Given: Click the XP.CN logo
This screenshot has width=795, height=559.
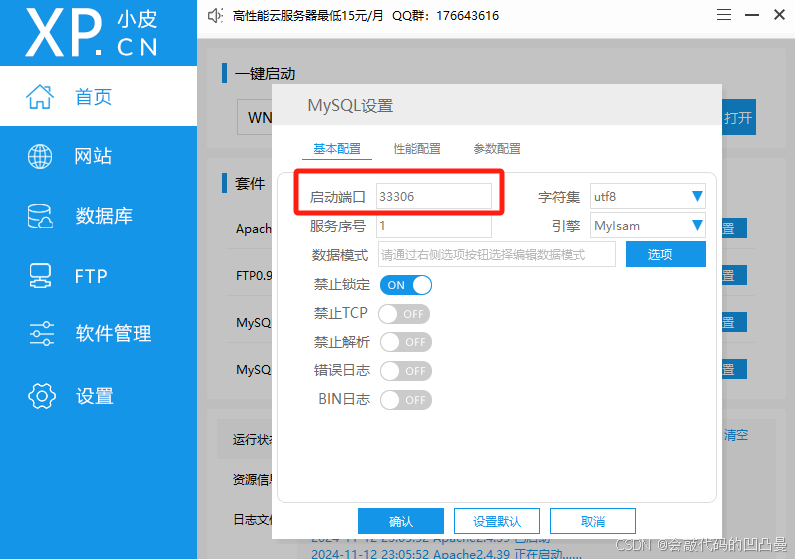Looking at the screenshot, I should [92, 33].
